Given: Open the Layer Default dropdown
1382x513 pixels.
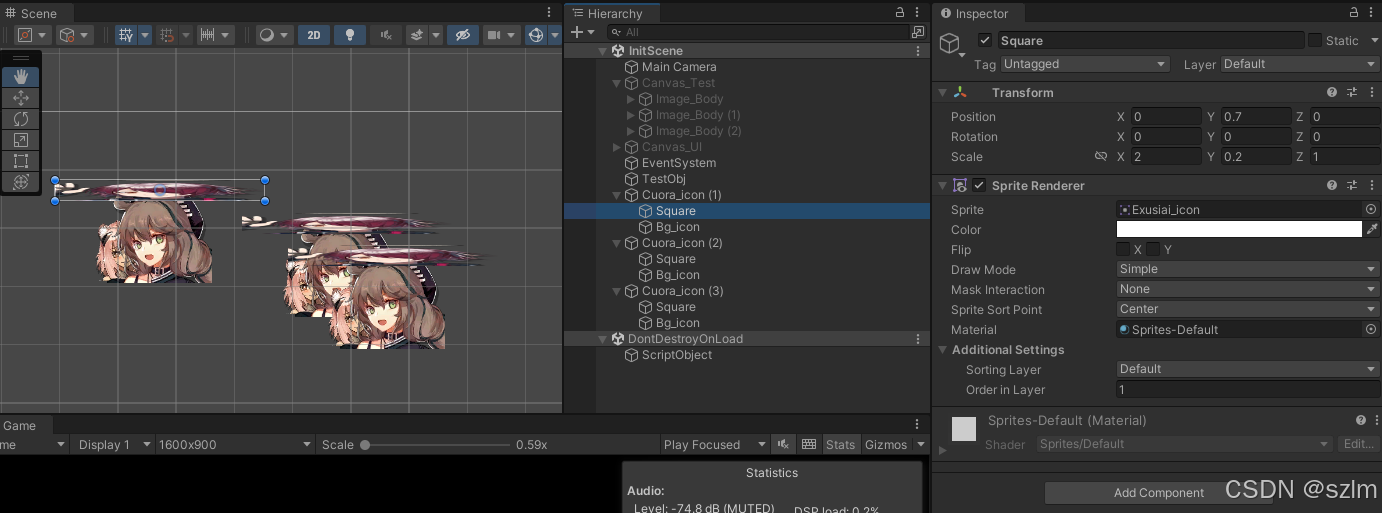Looking at the screenshot, I should [1299, 64].
